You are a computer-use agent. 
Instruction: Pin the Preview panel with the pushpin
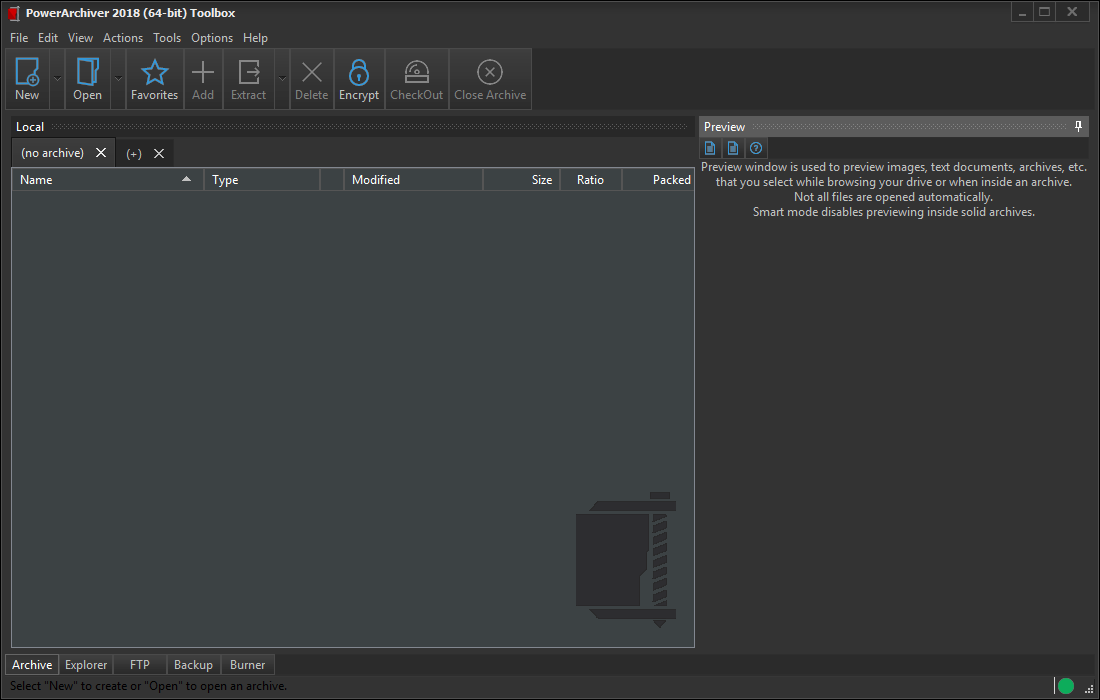point(1078,126)
